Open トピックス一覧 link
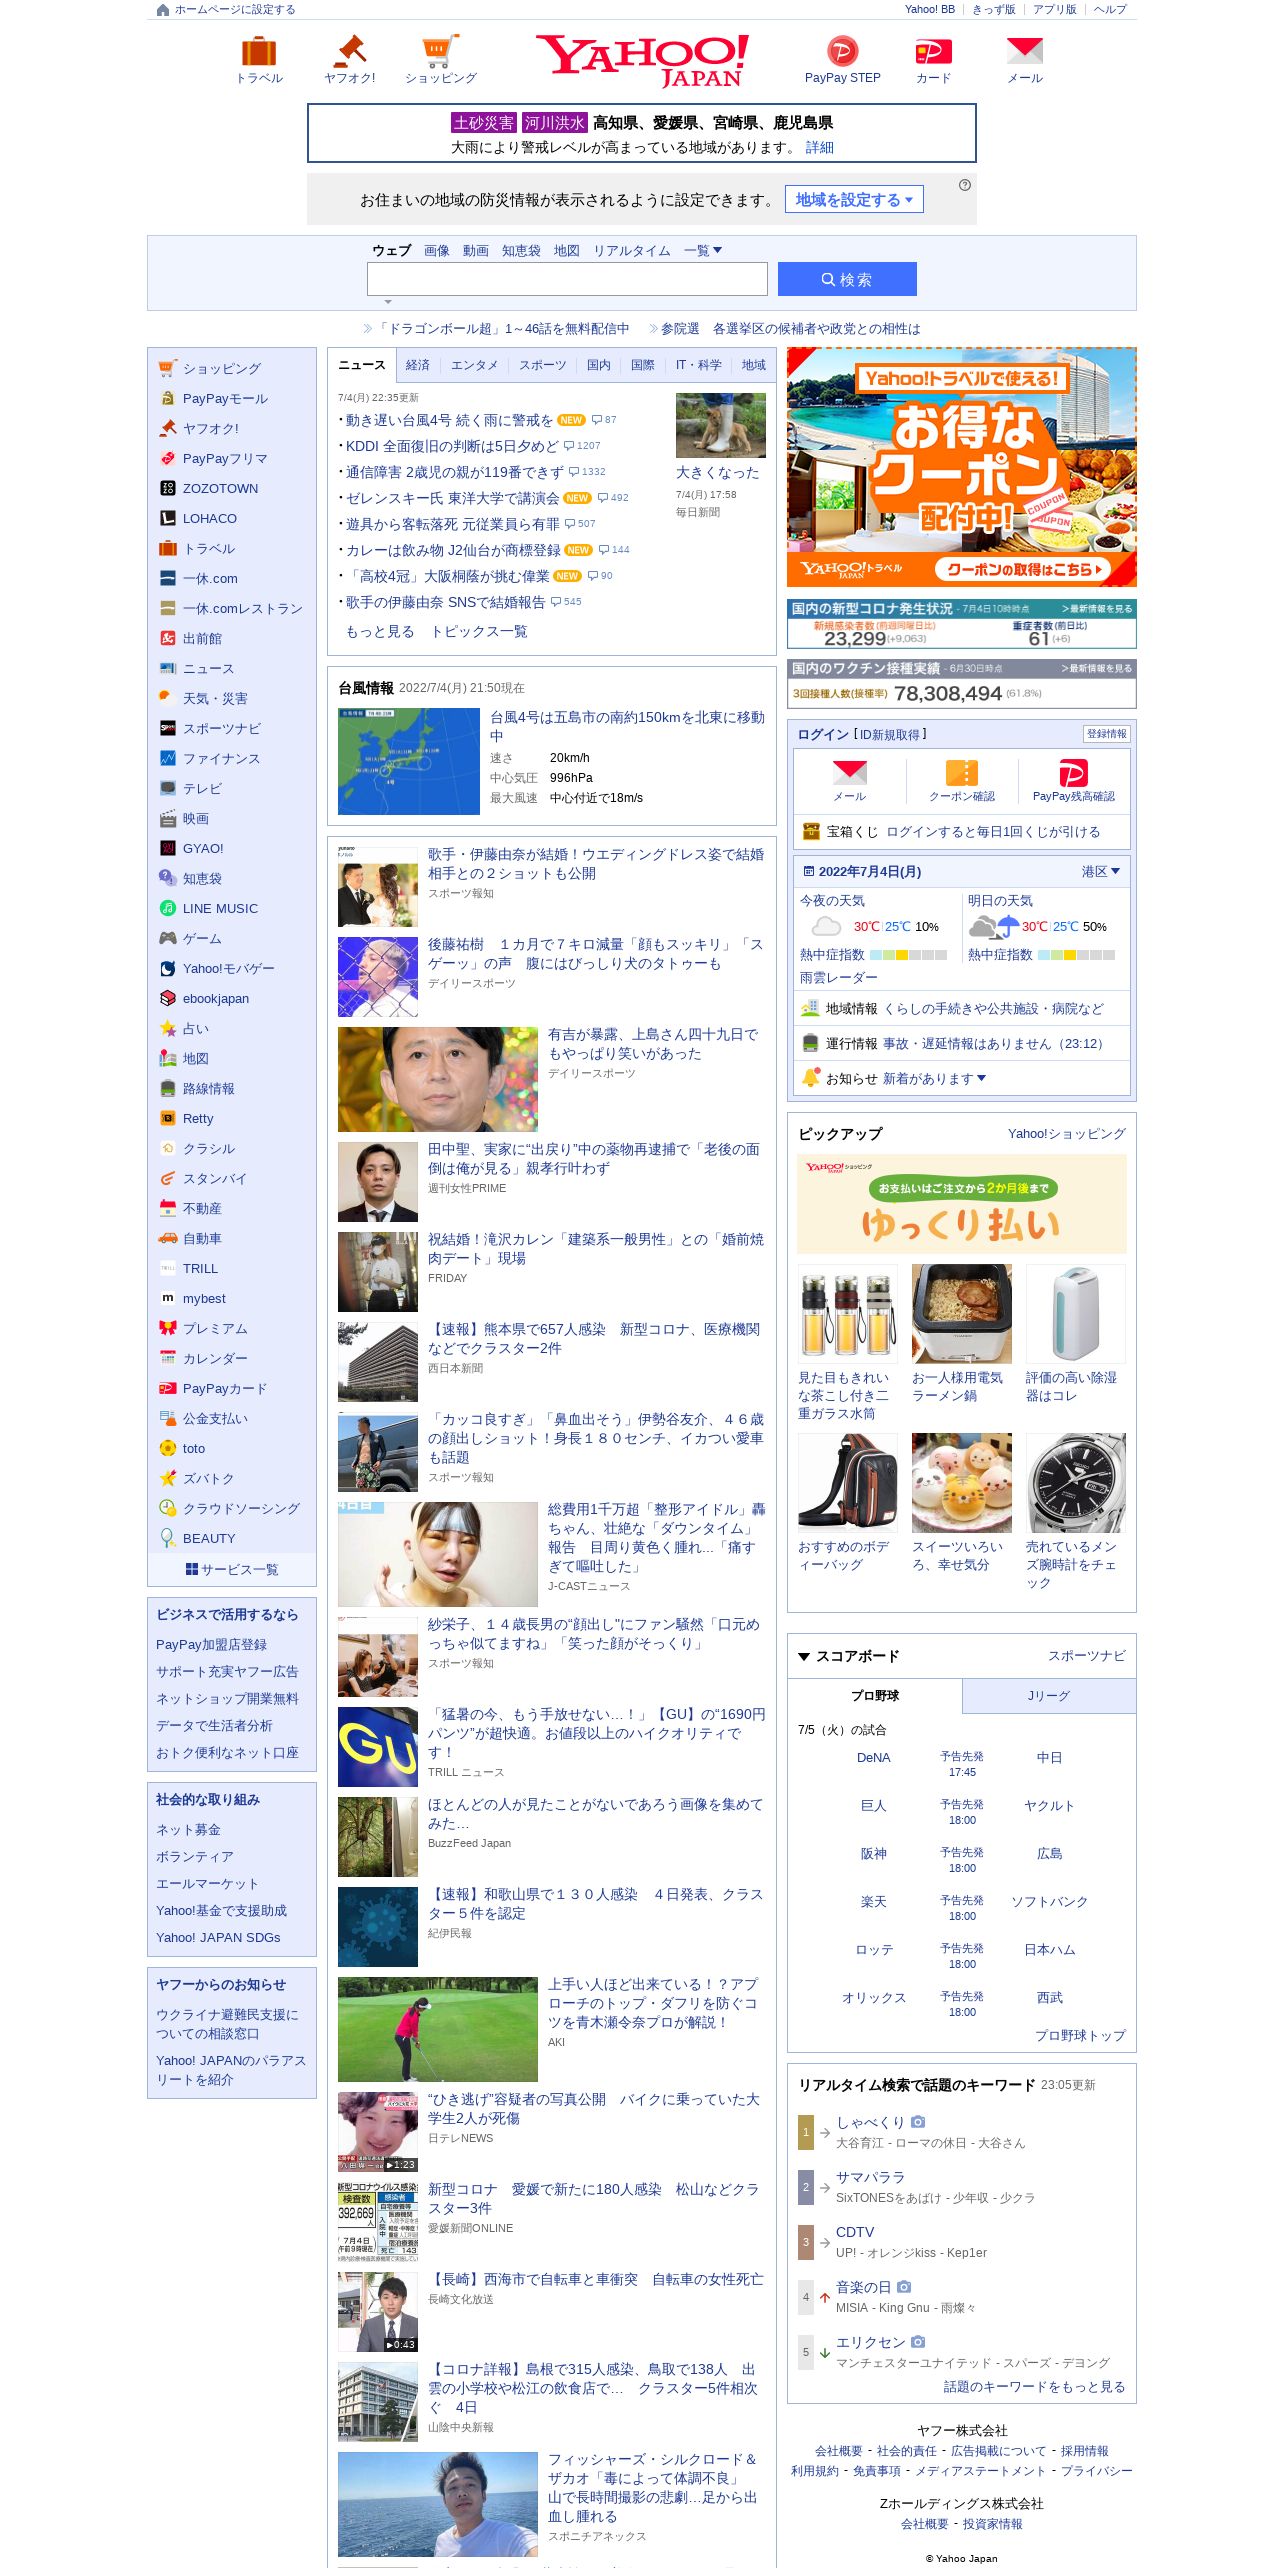The image size is (1284, 2568). point(479,631)
